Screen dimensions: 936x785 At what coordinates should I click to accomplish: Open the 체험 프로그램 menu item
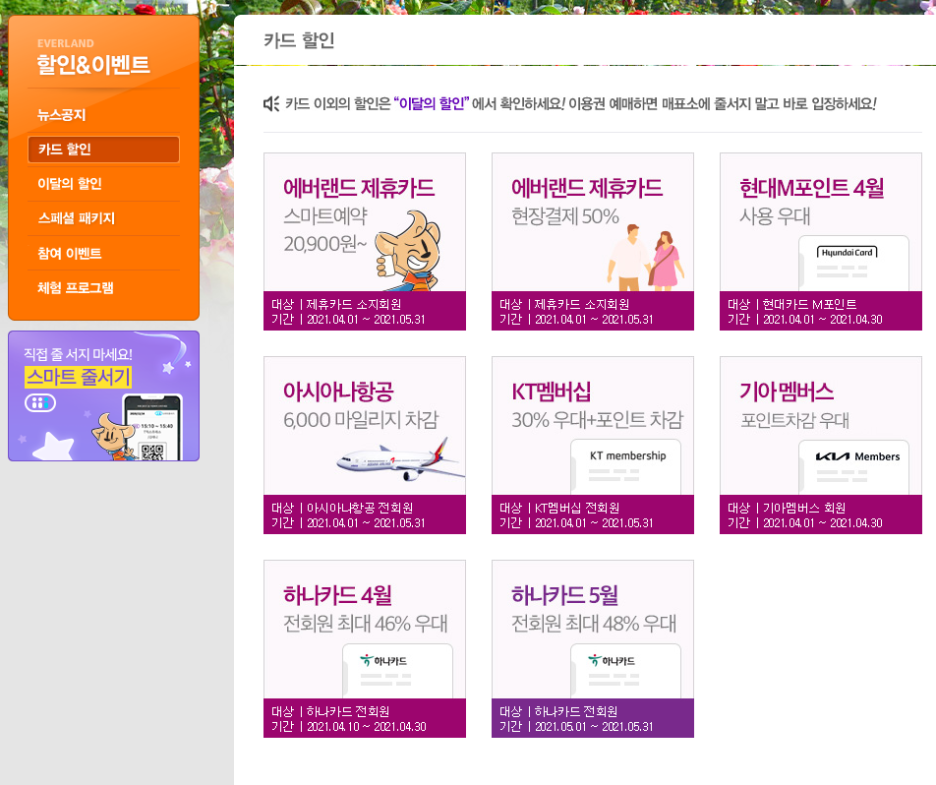tap(75, 288)
